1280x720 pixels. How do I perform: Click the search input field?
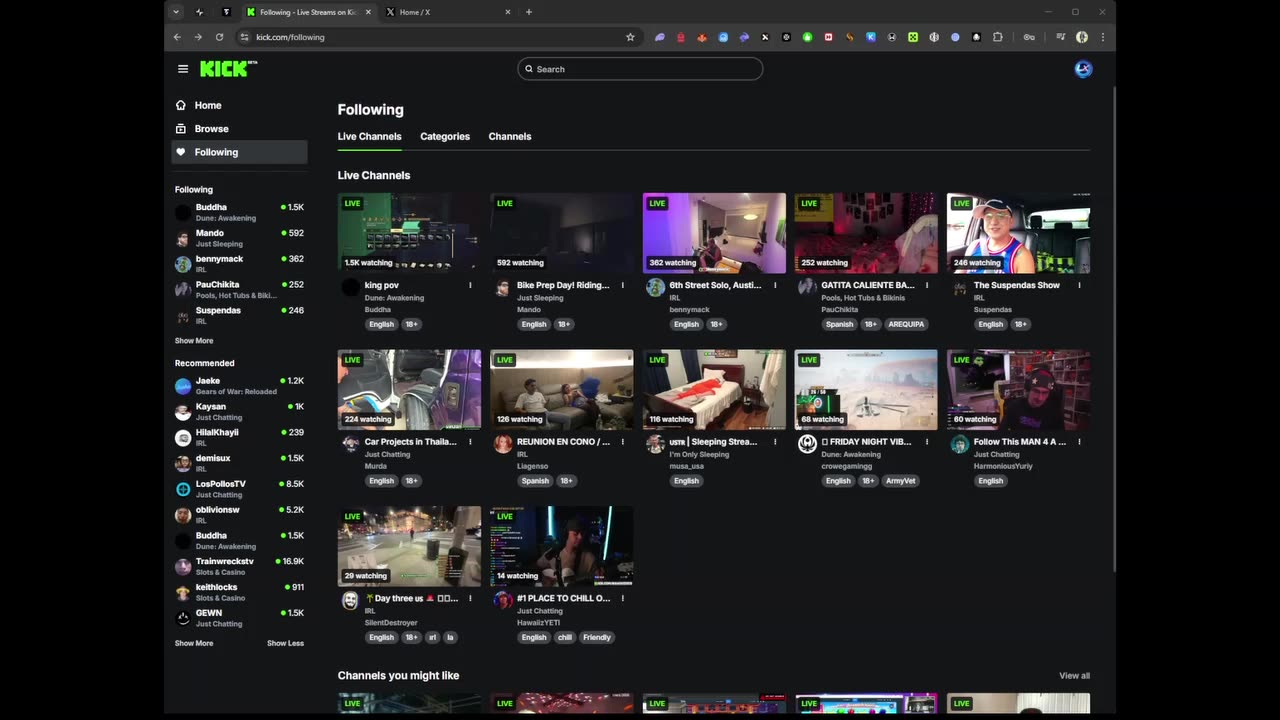pos(640,69)
